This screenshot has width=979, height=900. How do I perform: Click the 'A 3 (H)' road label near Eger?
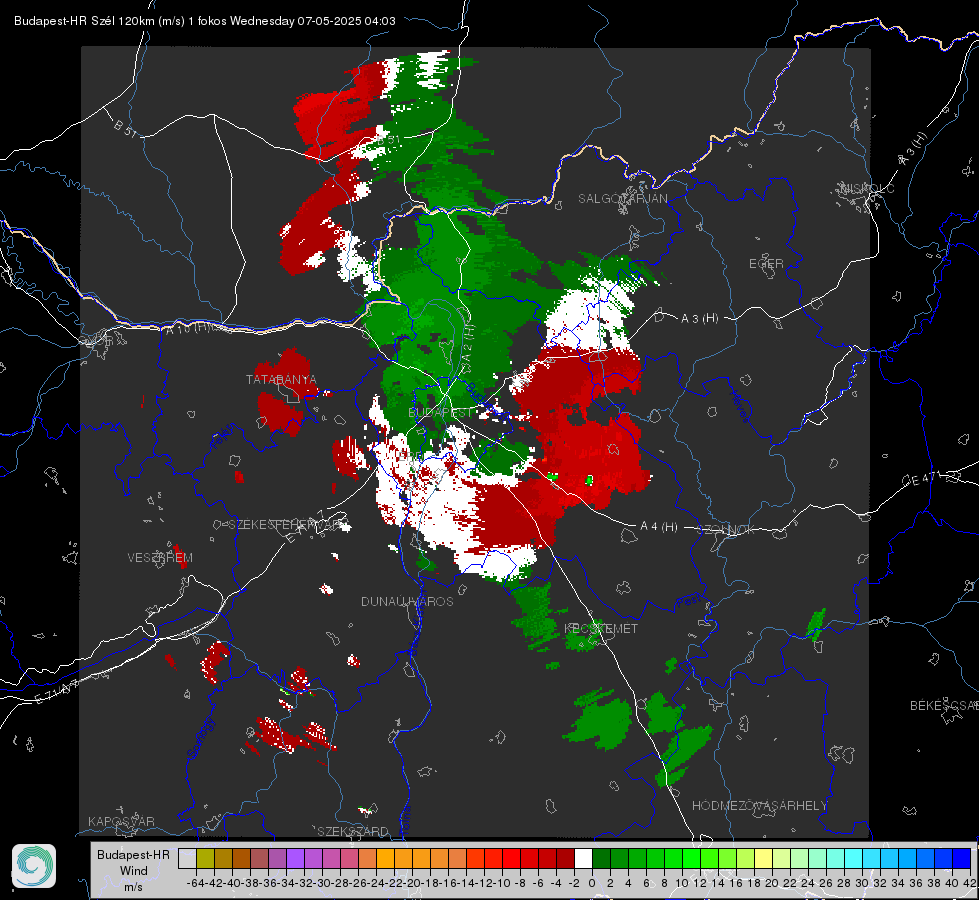(x=699, y=319)
